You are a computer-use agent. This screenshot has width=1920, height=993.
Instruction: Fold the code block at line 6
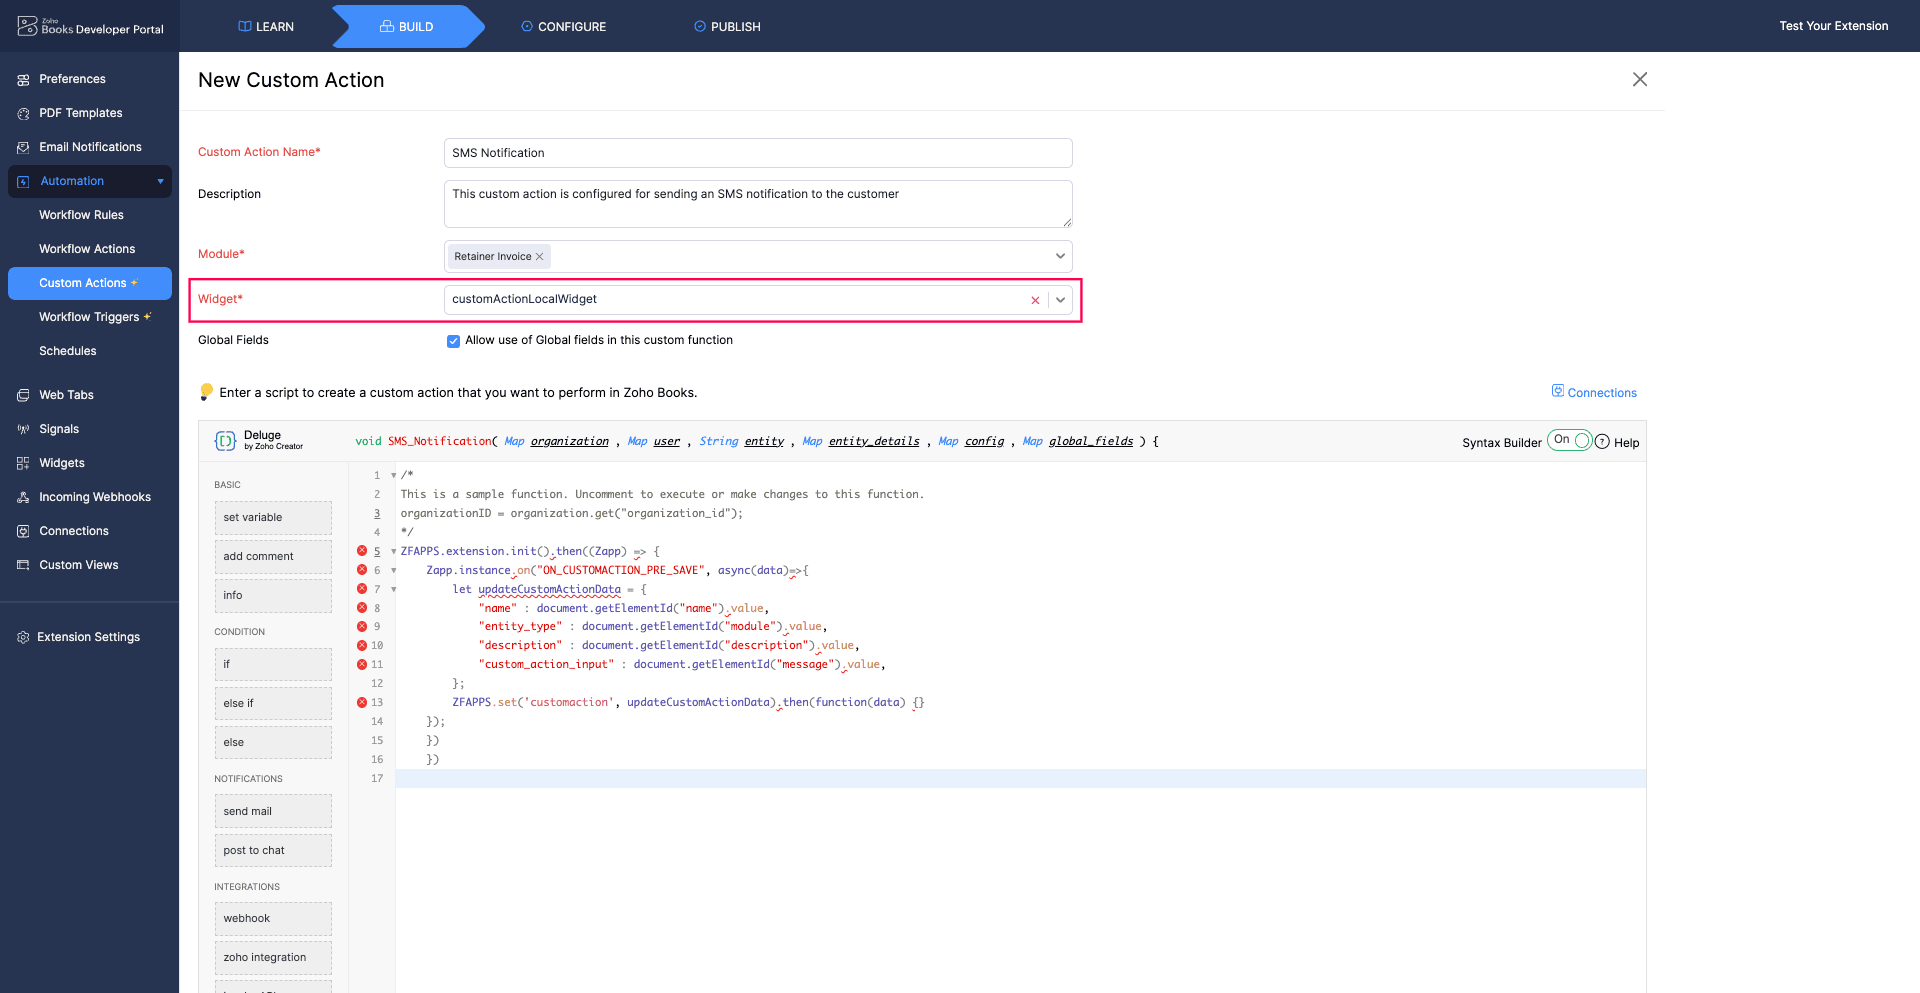pos(394,571)
